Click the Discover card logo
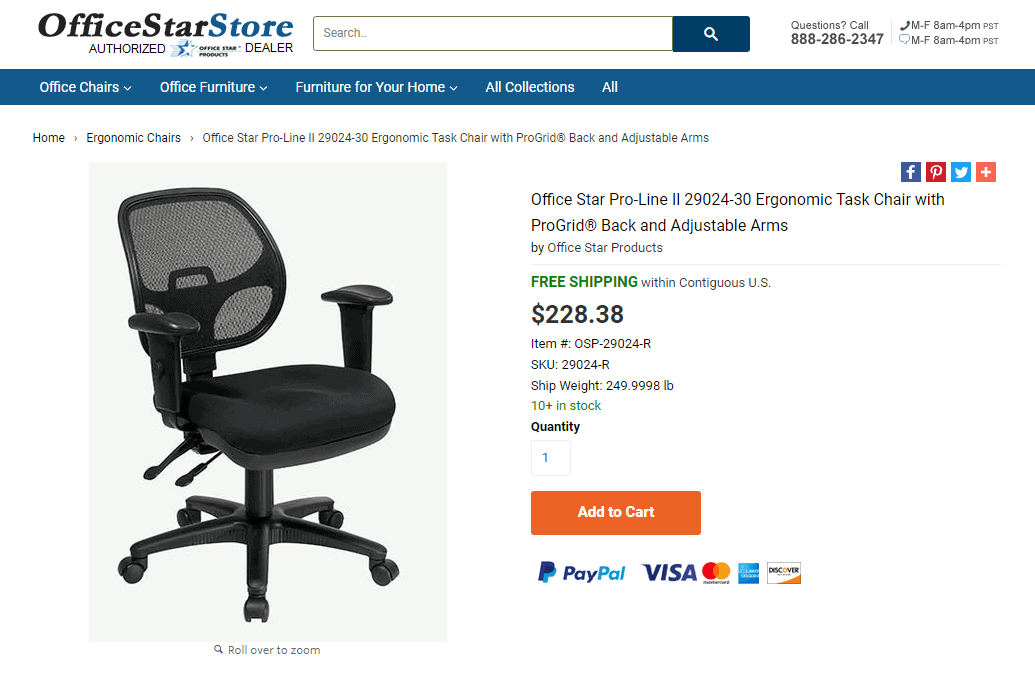Image resolution: width=1035 pixels, height=683 pixels. coord(784,573)
